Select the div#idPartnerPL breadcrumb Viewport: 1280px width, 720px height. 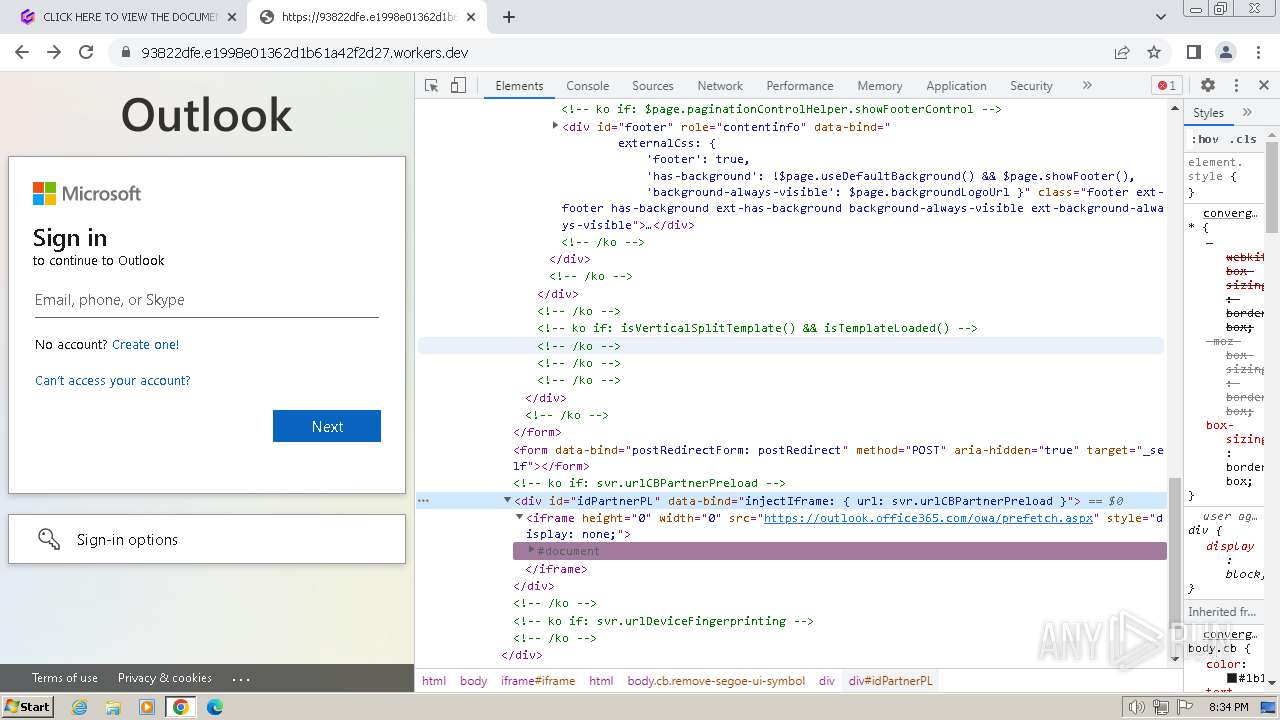point(890,681)
